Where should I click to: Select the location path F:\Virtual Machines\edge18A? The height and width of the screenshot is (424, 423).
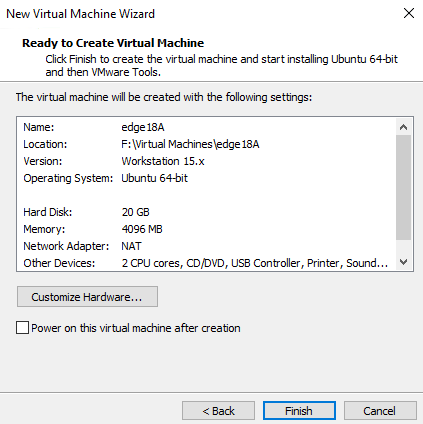point(190,144)
